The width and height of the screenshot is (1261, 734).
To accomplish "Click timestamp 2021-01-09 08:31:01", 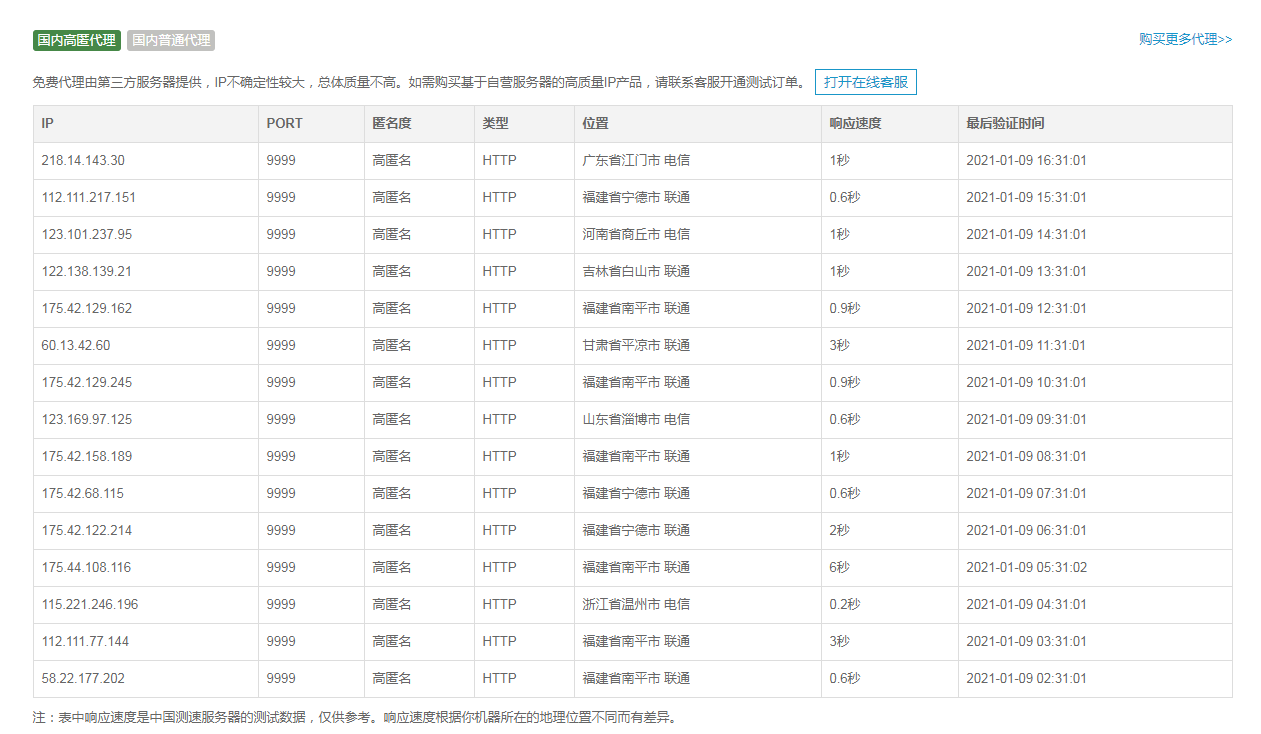I will [1026, 457].
